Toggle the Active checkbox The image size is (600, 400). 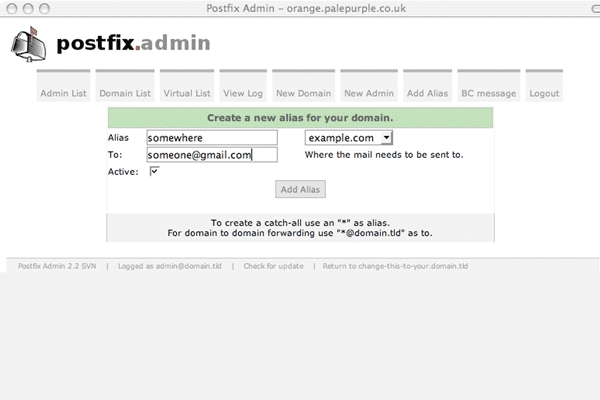pyautogui.click(x=154, y=171)
